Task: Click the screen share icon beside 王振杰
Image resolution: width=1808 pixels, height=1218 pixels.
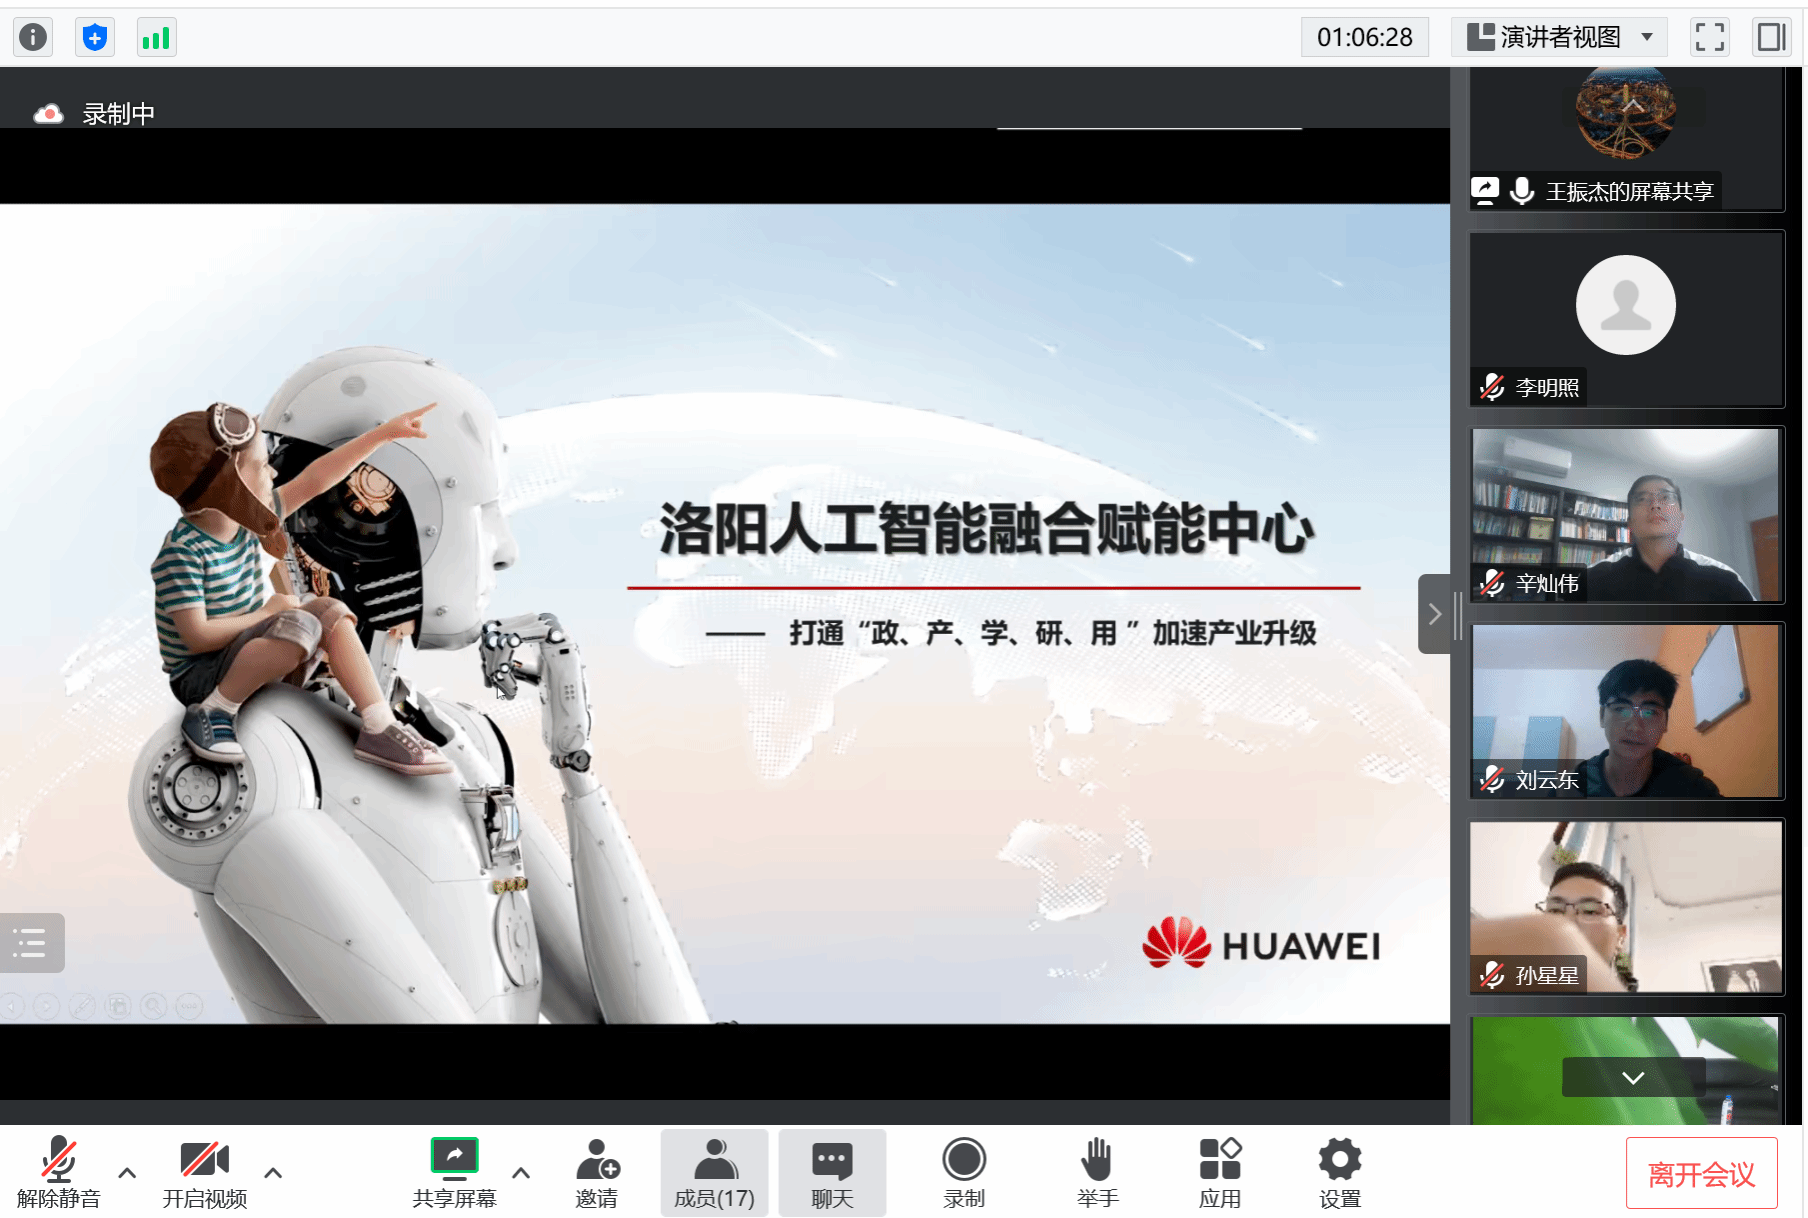Action: (x=1485, y=190)
